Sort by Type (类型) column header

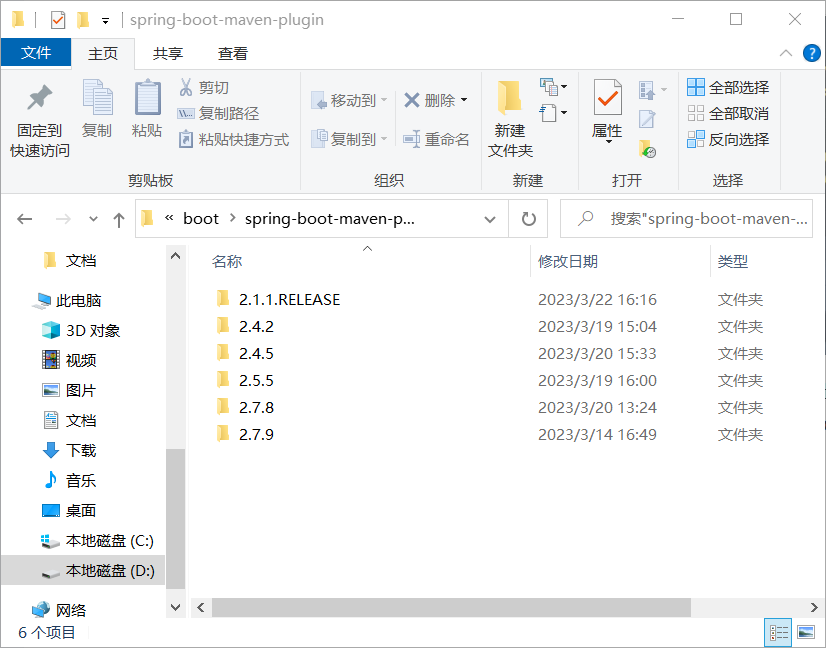click(x=733, y=261)
